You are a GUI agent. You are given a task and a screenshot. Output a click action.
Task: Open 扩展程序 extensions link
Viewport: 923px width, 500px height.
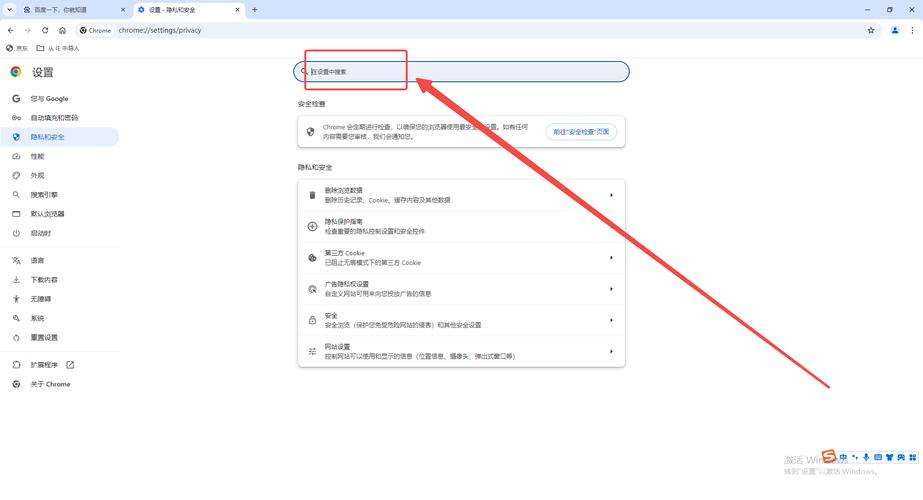[59, 365]
